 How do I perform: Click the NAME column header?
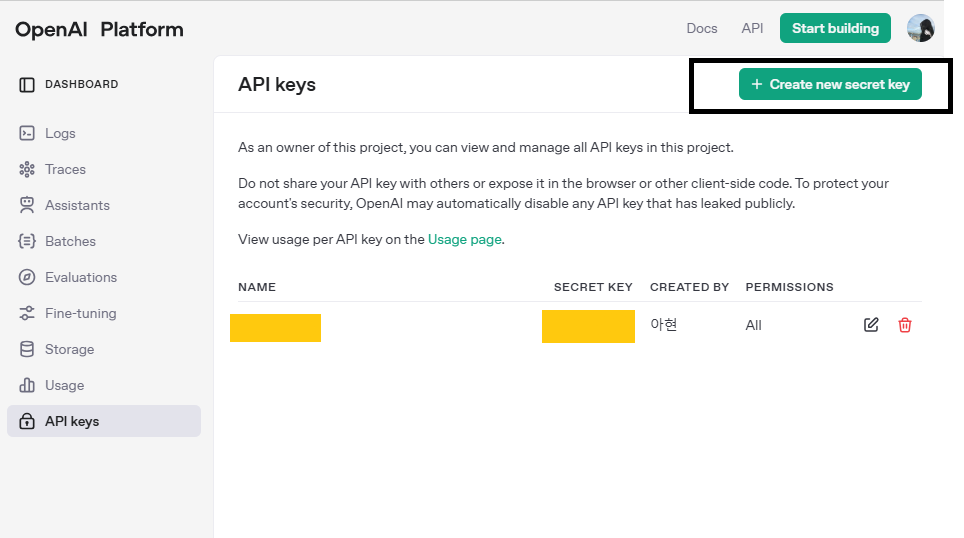pyautogui.click(x=257, y=287)
